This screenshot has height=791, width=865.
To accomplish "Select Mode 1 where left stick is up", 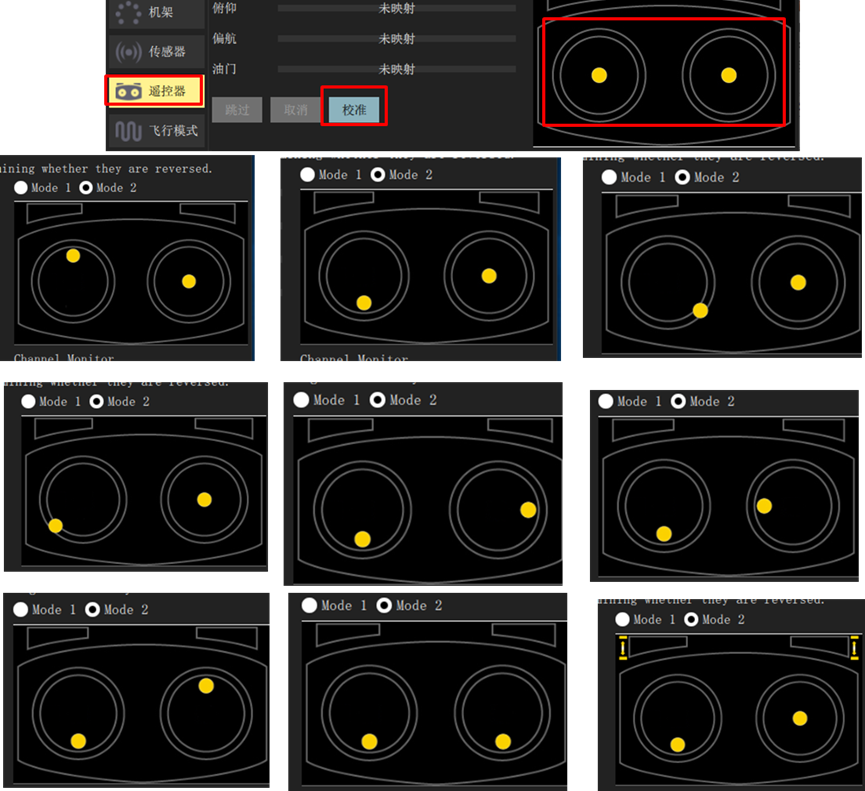I will tap(21, 188).
